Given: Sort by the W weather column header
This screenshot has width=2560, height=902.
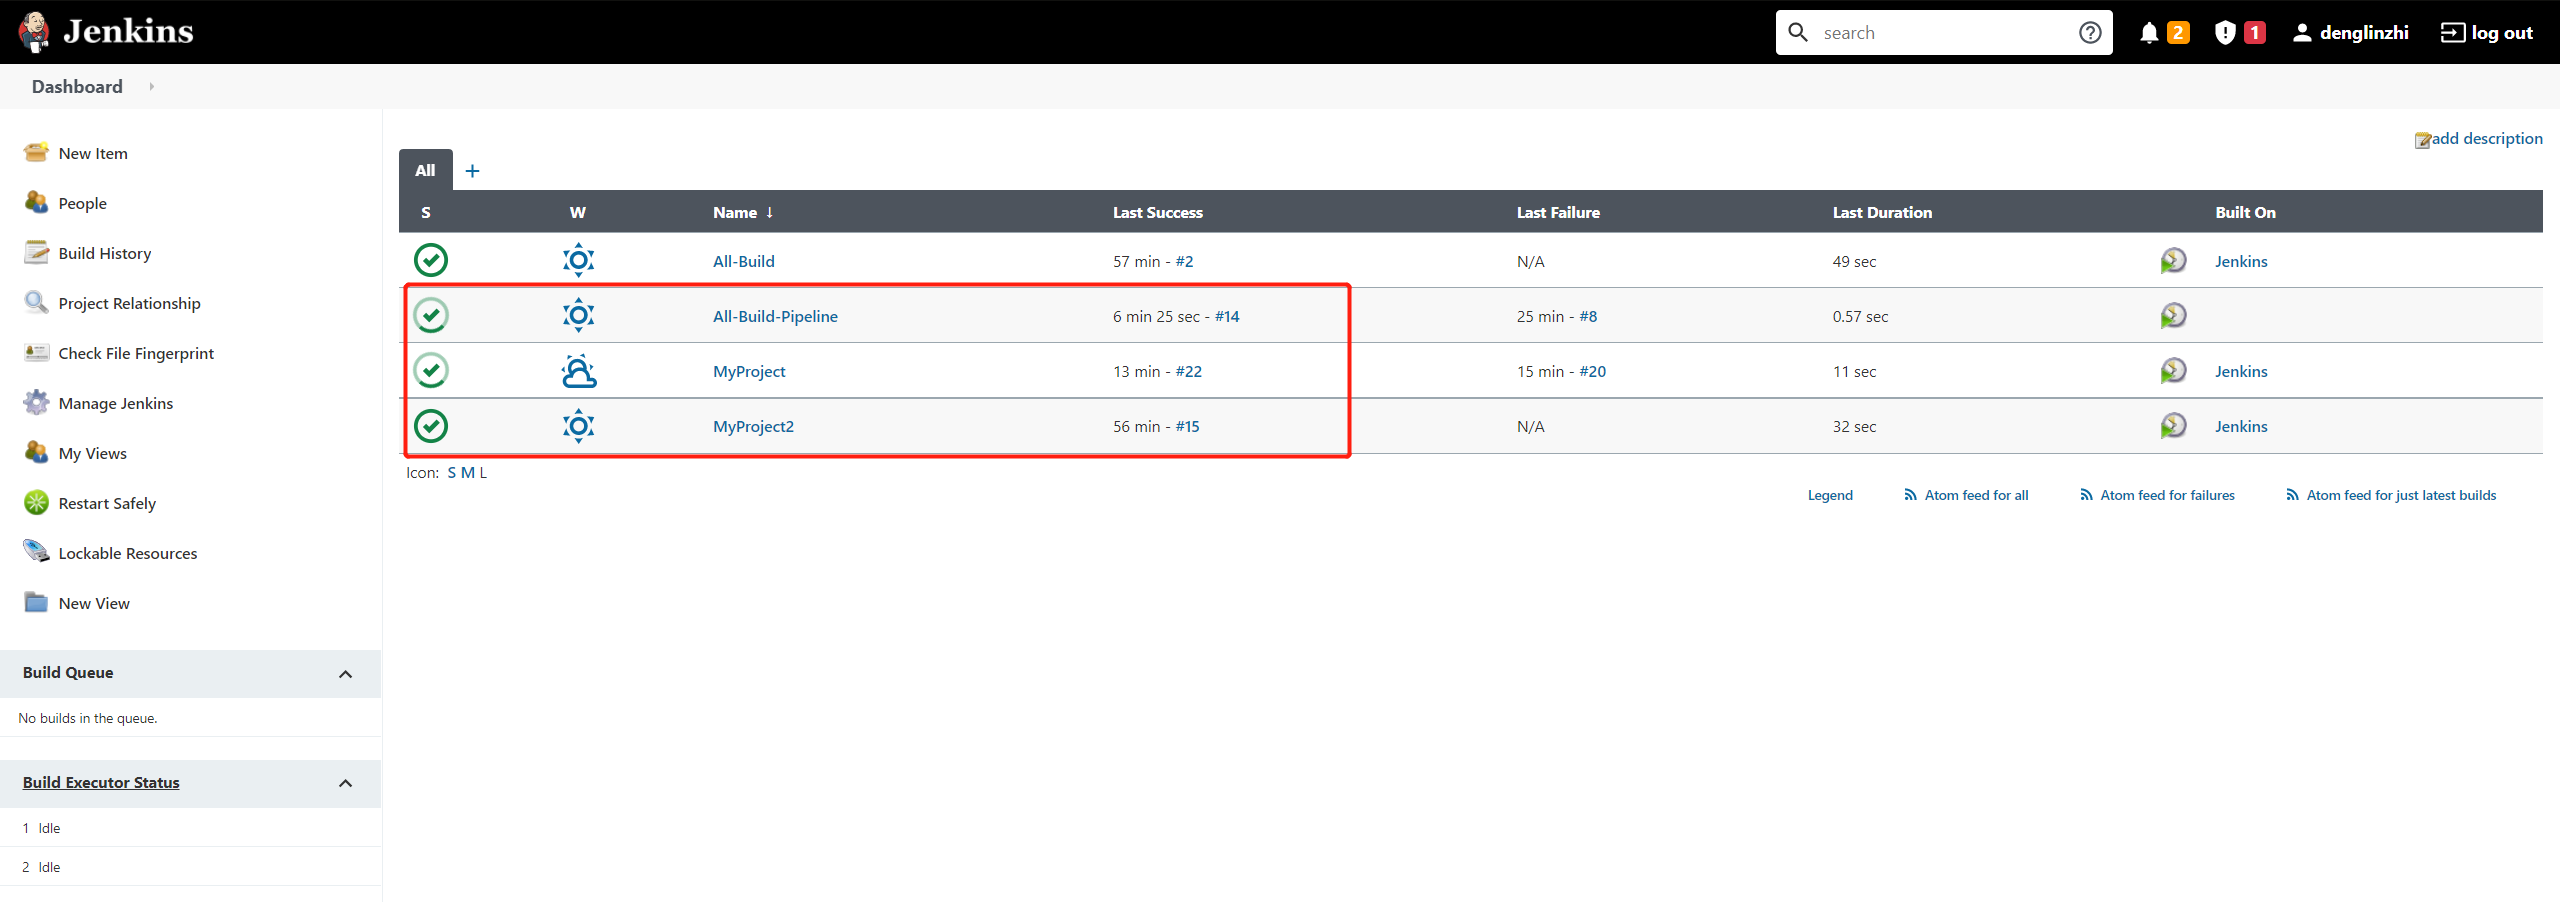Looking at the screenshot, I should coord(578,212).
